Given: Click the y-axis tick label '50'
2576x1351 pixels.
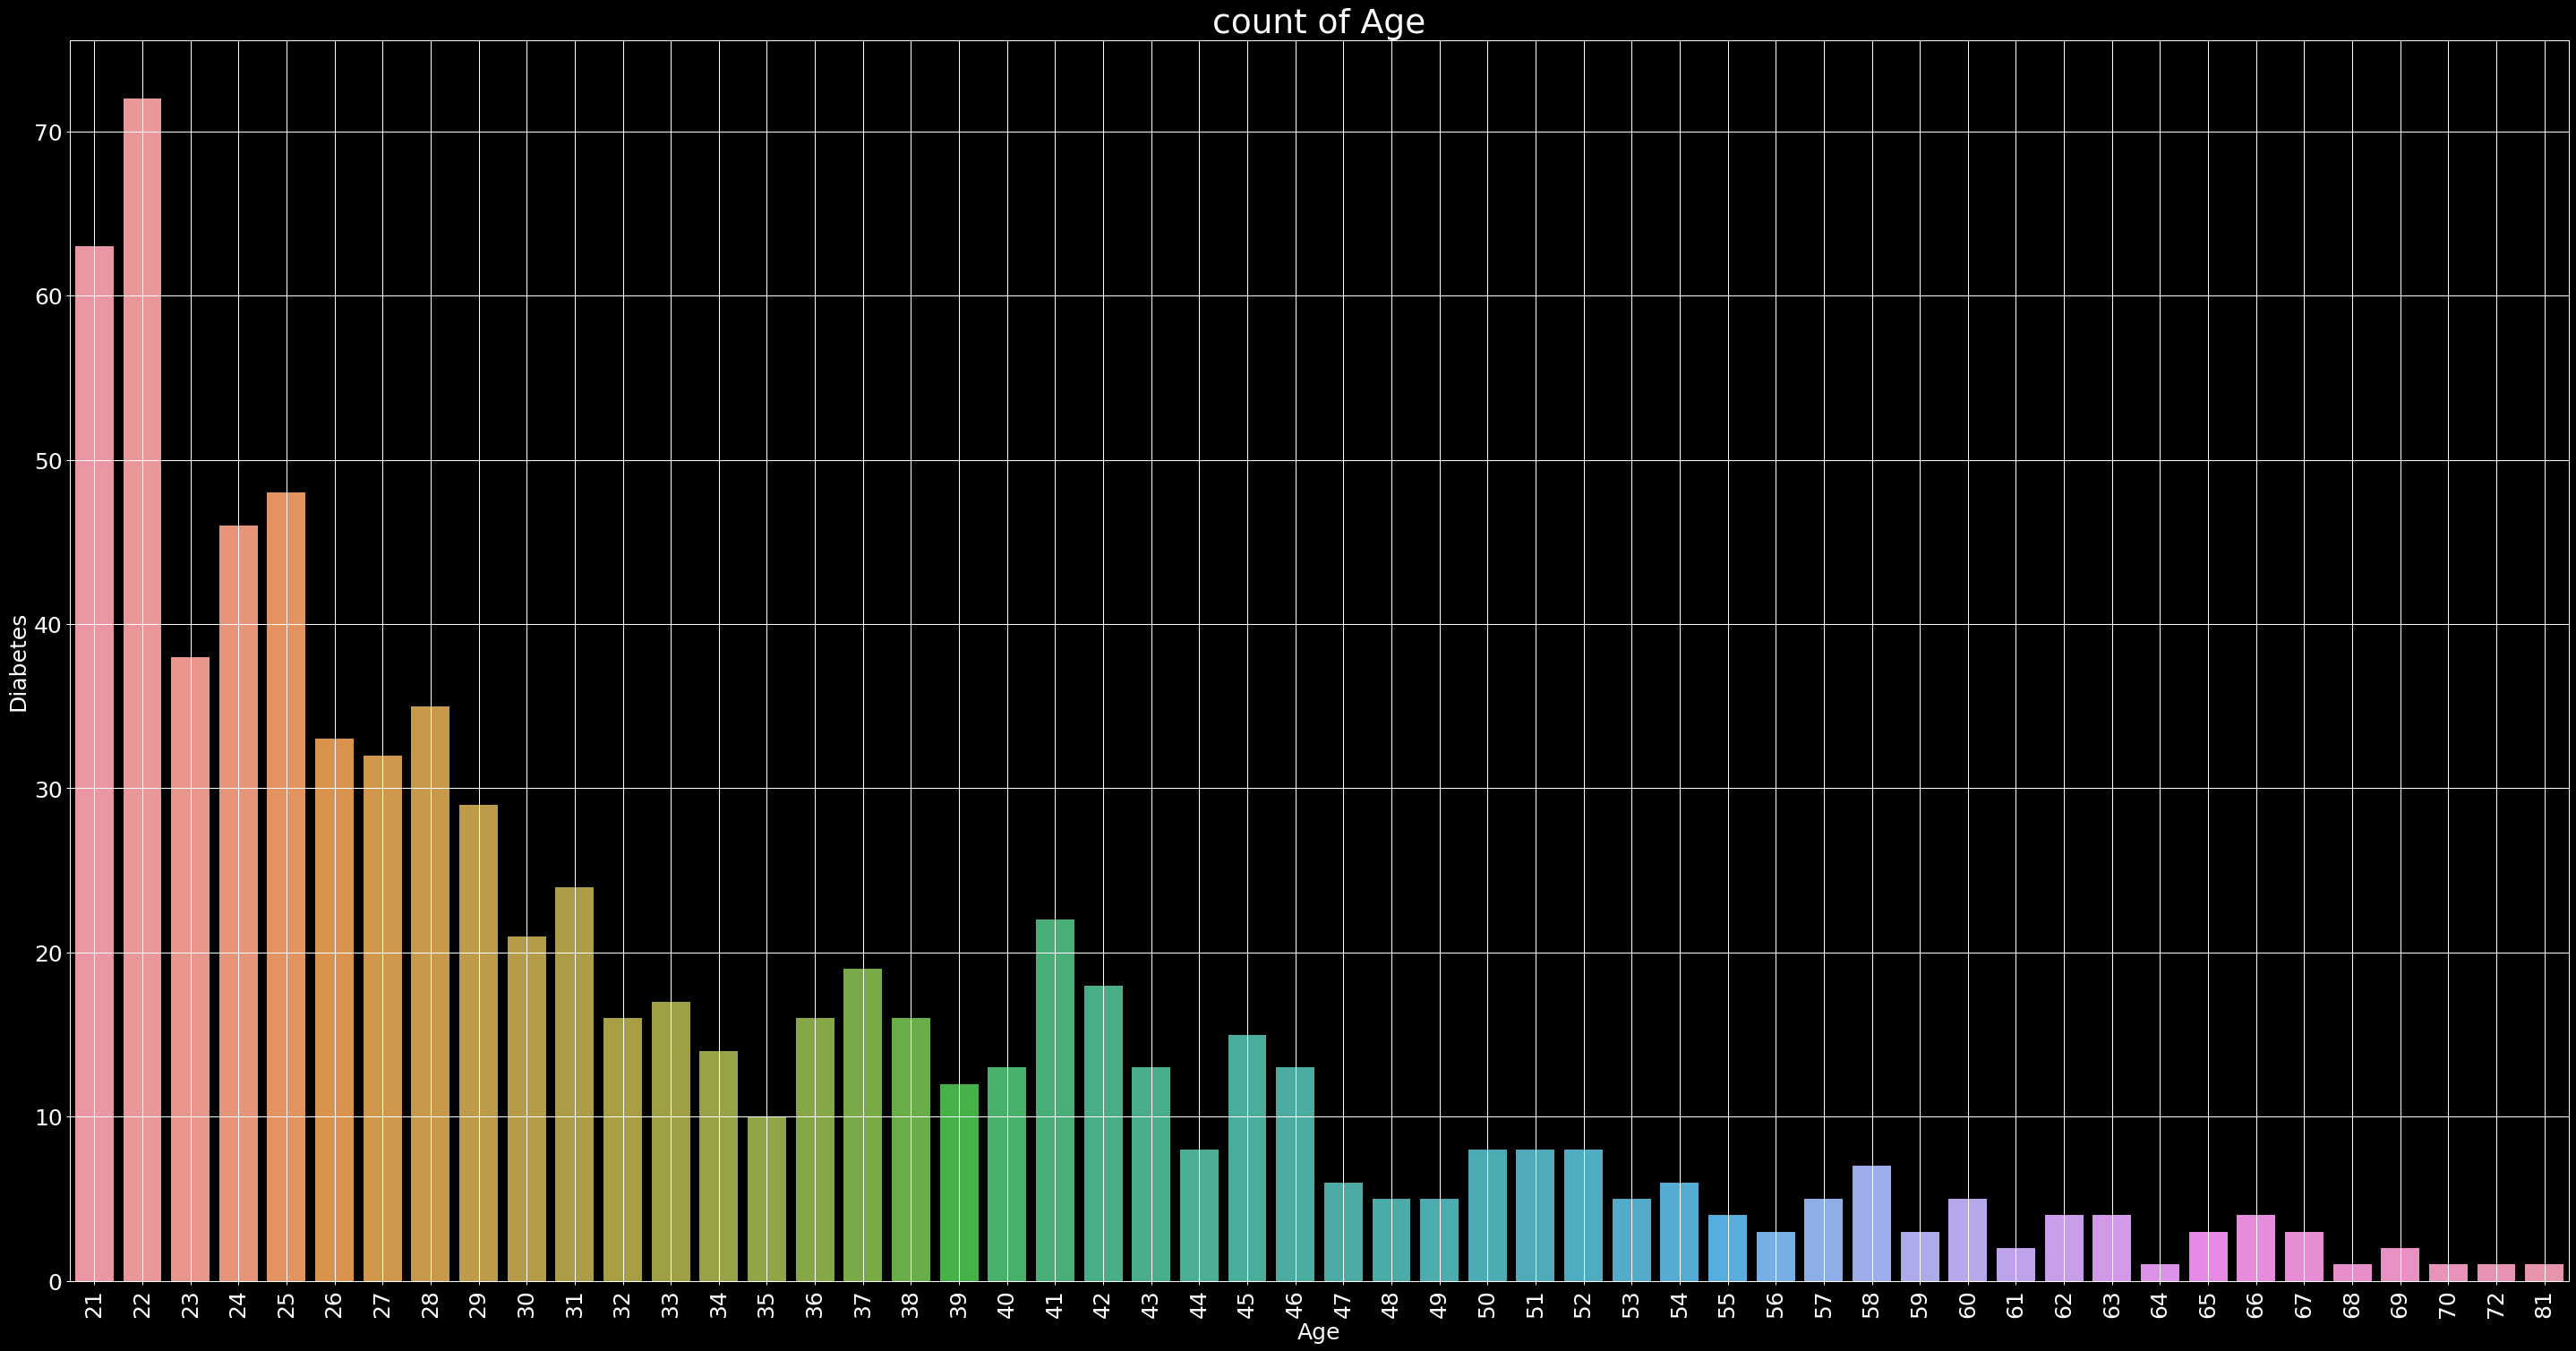Looking at the screenshot, I should click(50, 461).
